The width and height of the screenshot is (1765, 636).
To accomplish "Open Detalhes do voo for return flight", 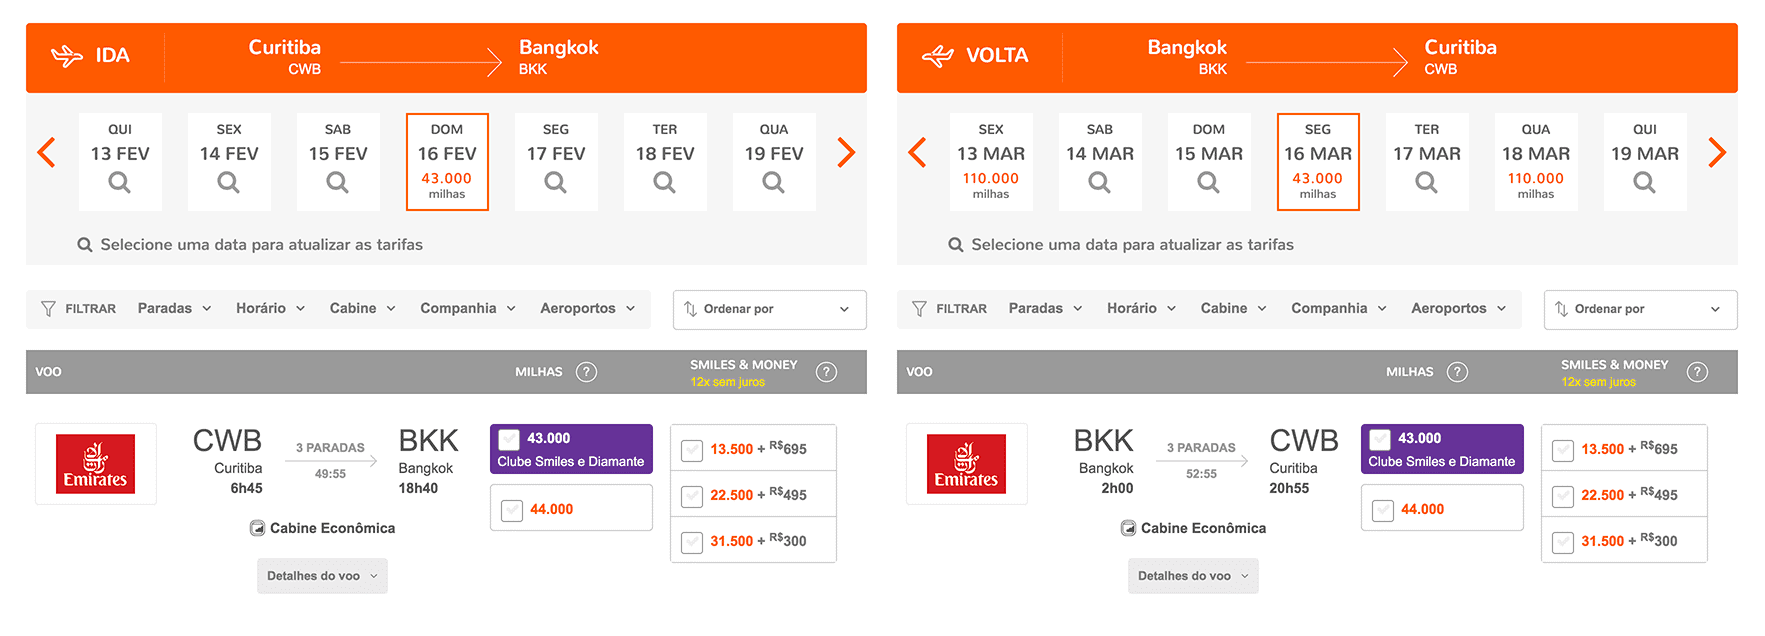I will point(1193,576).
